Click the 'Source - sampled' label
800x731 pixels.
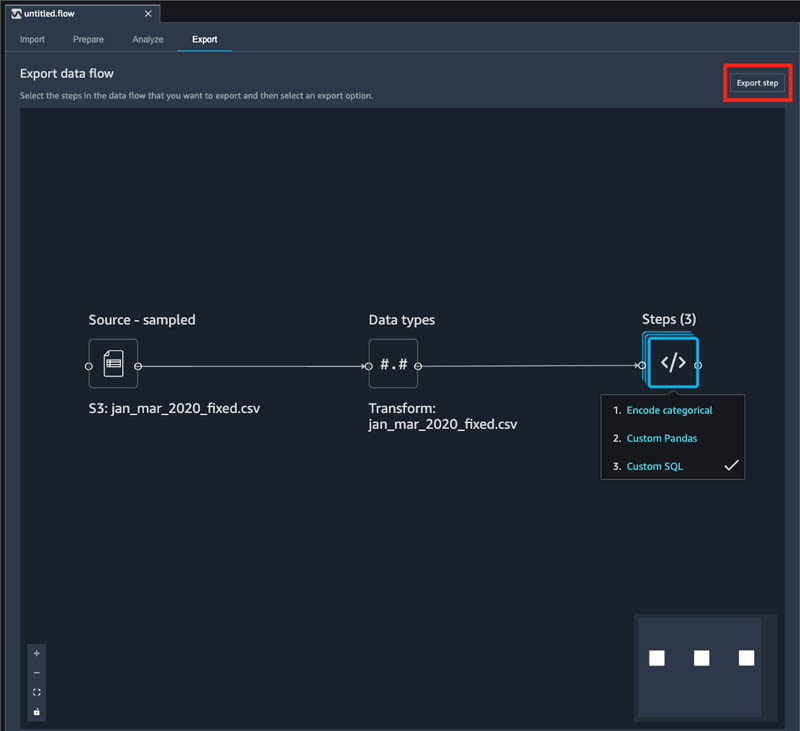(142, 320)
